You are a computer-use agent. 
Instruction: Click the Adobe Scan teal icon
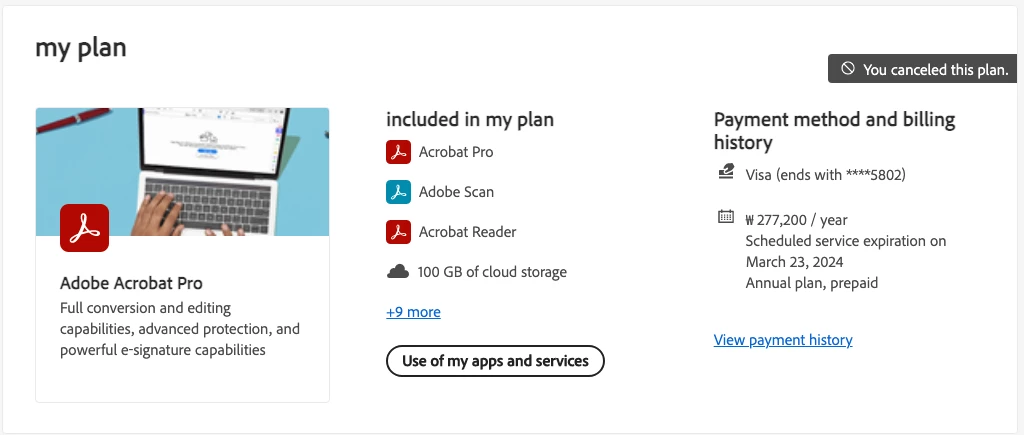[398, 192]
